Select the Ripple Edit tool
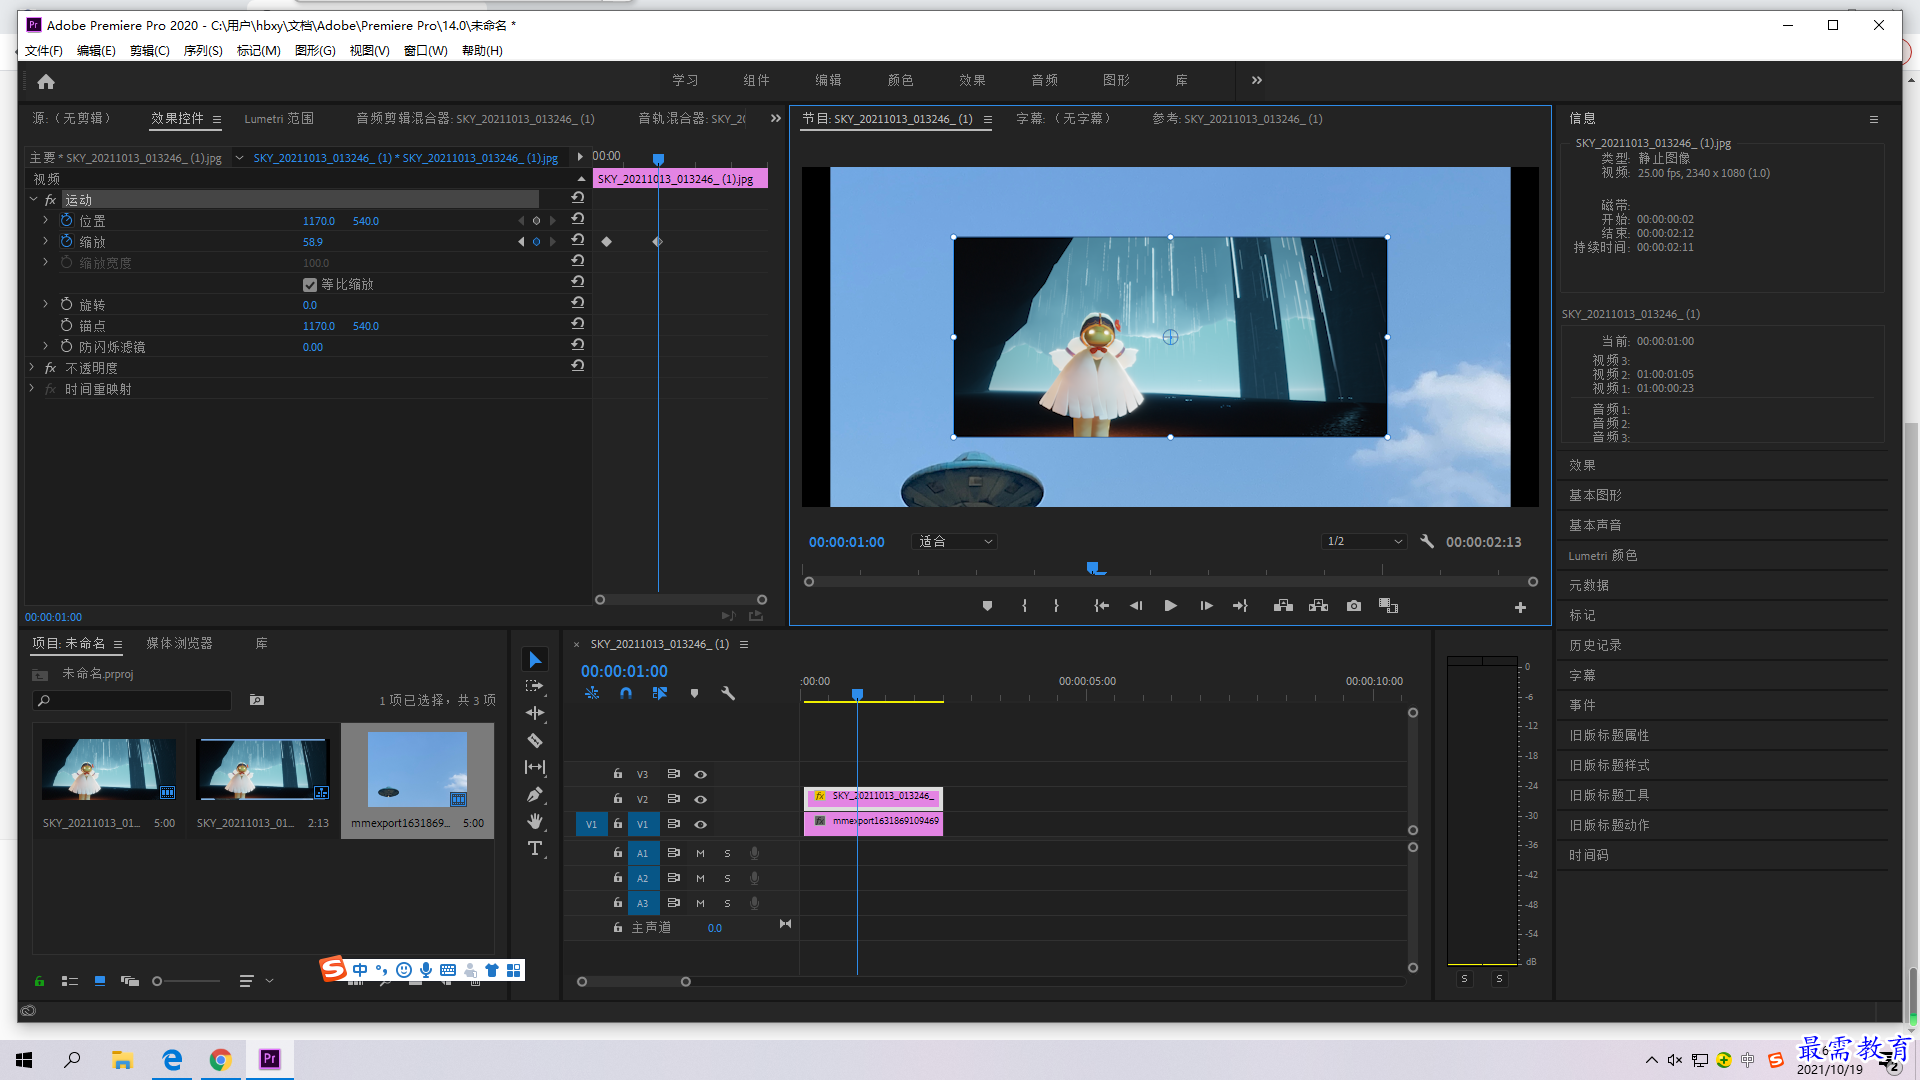Image resolution: width=1920 pixels, height=1080 pixels. point(535,713)
